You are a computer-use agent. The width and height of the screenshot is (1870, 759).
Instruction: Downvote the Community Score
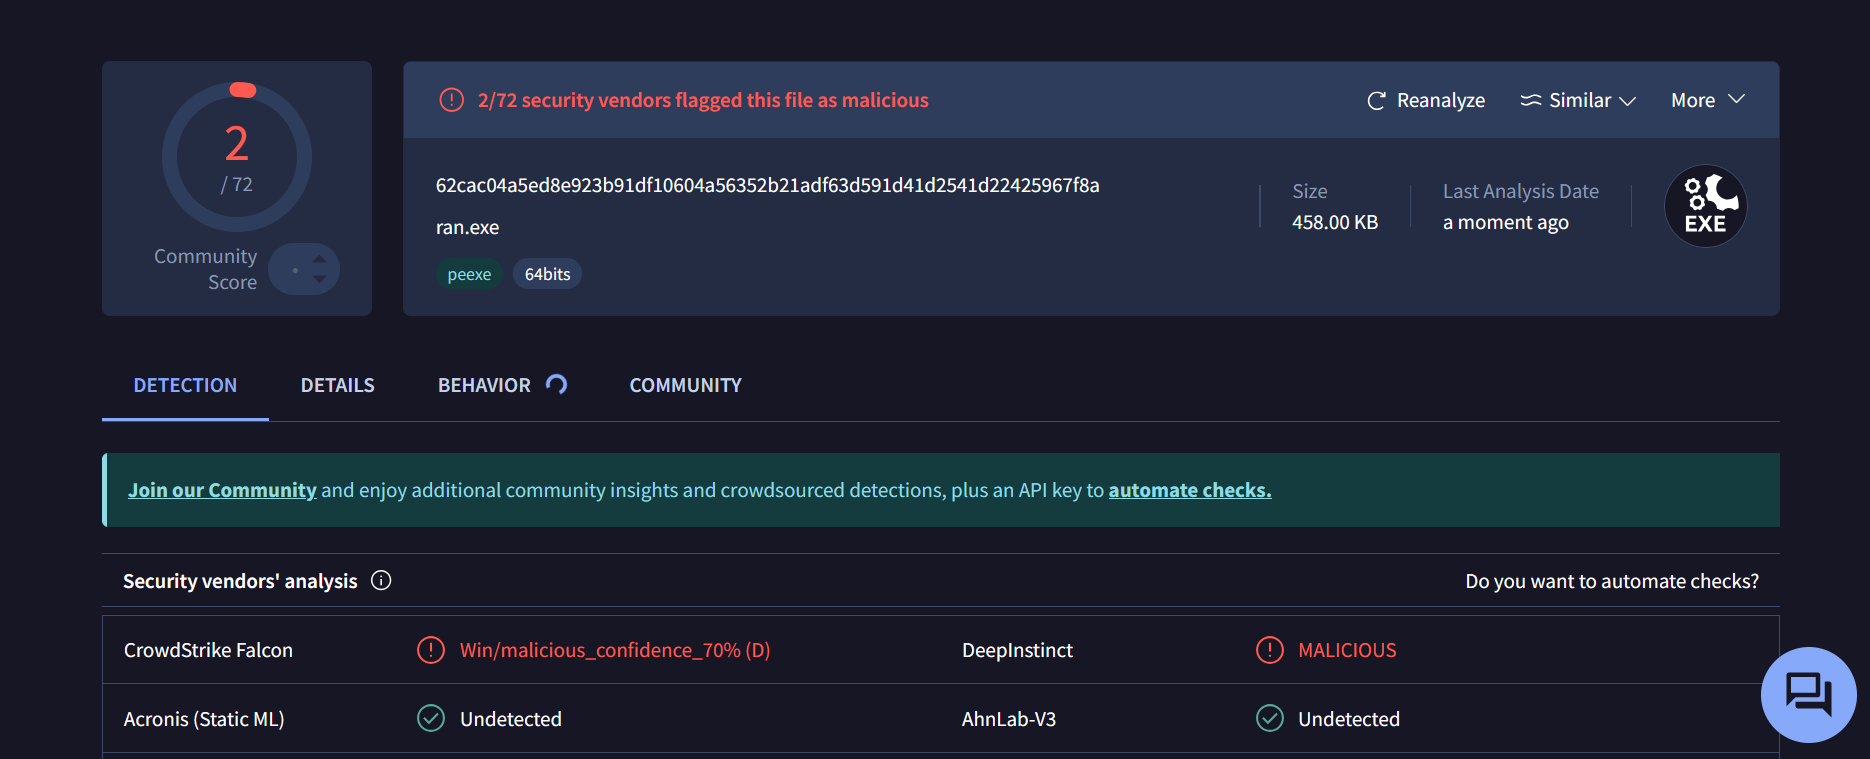click(x=319, y=279)
